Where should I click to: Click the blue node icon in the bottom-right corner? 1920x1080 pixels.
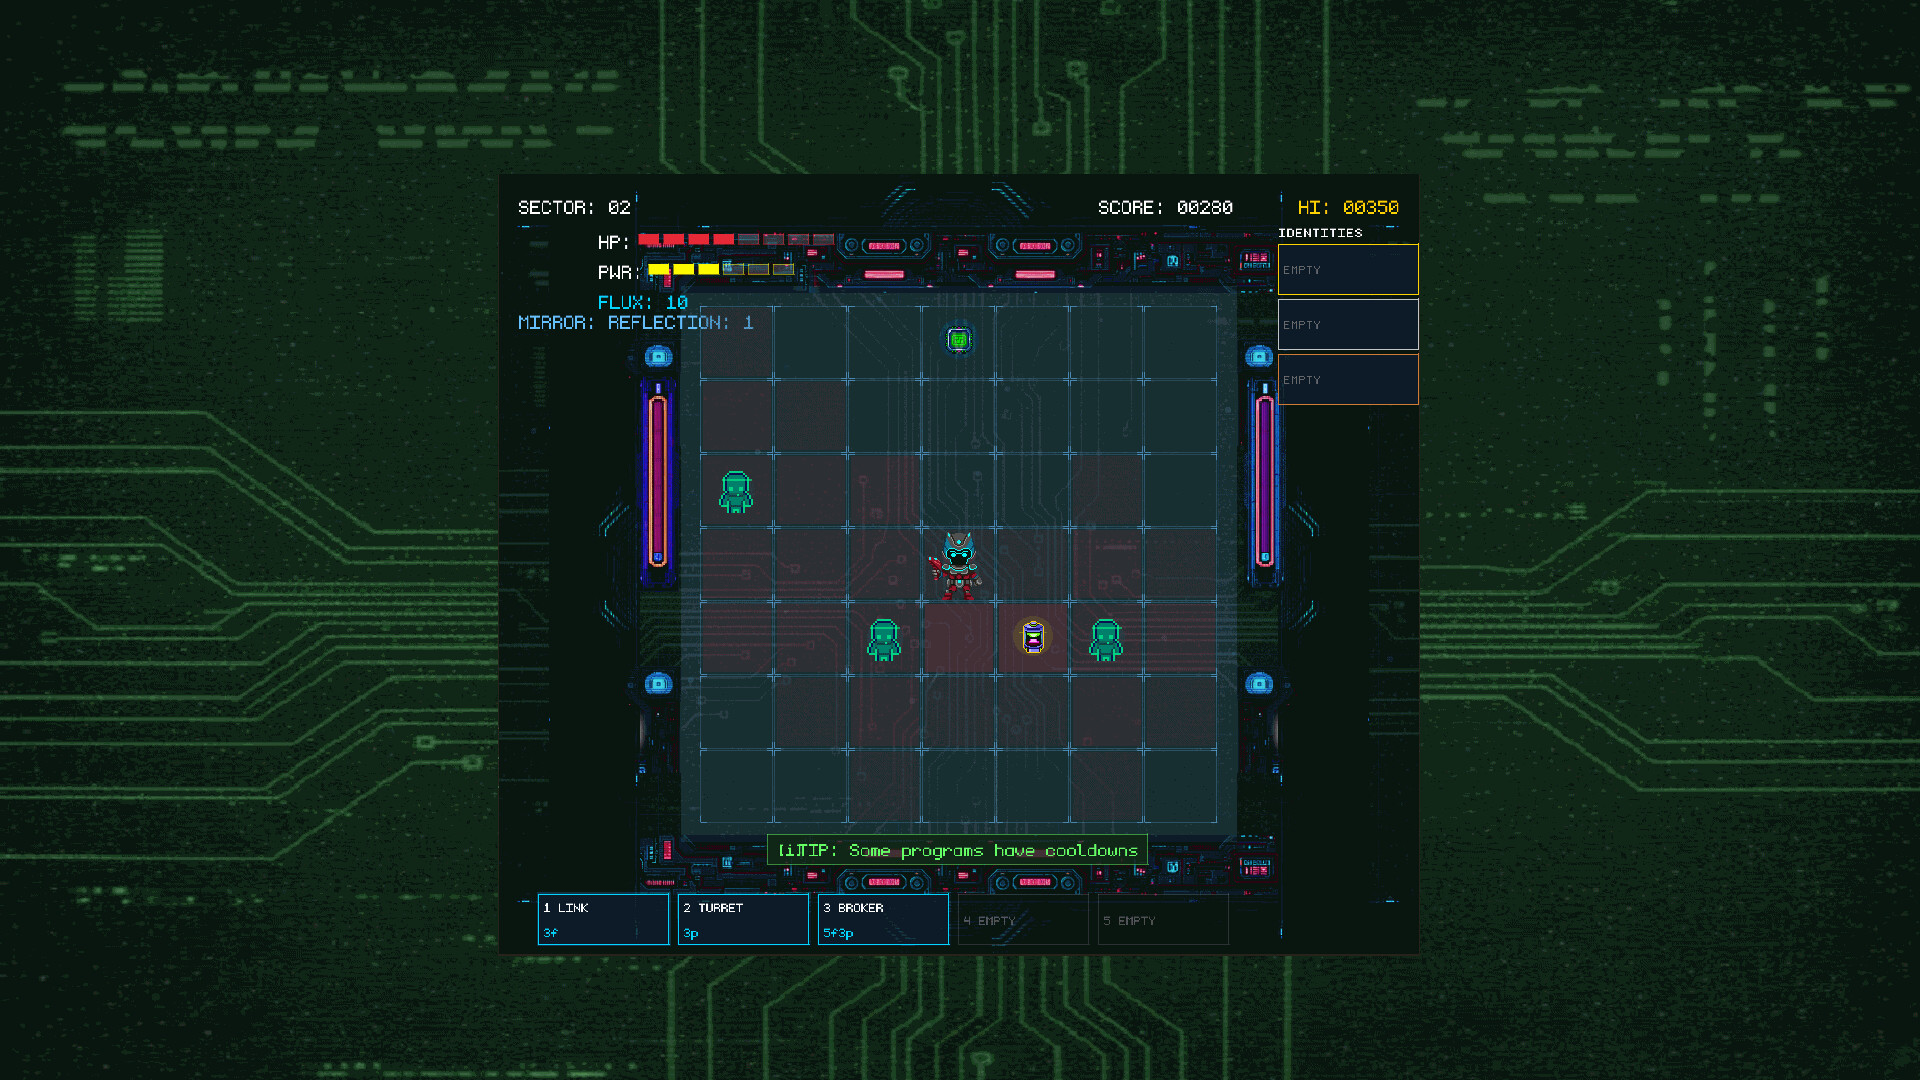click(1259, 682)
